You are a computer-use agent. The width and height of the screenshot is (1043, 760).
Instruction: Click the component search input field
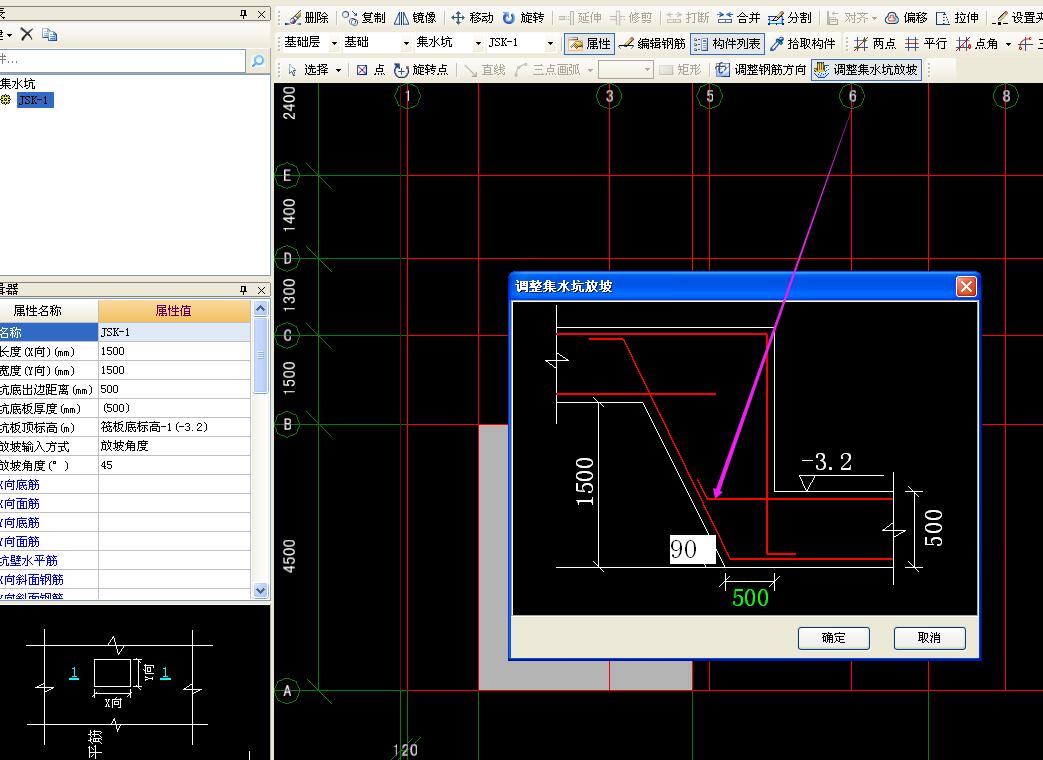[x=122, y=61]
